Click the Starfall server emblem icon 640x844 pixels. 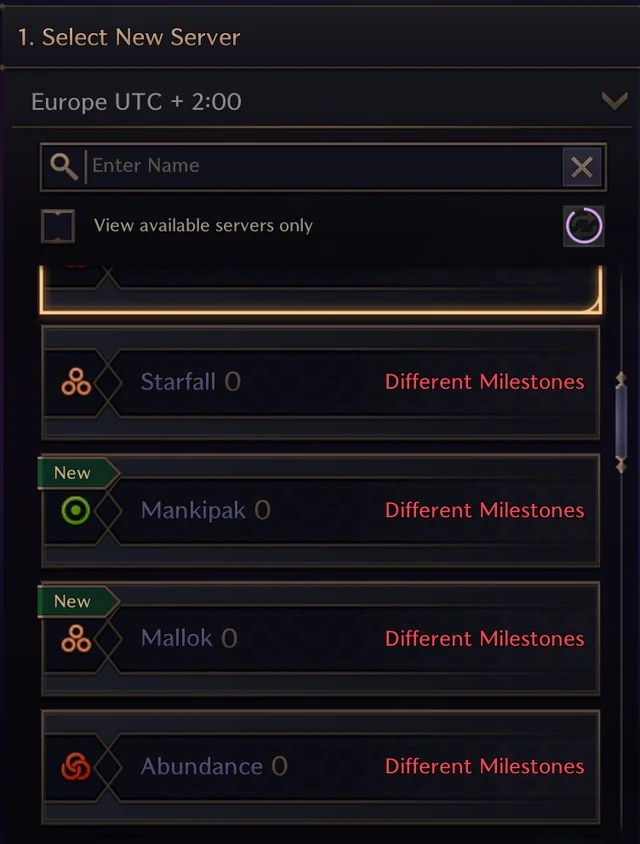tap(74, 382)
